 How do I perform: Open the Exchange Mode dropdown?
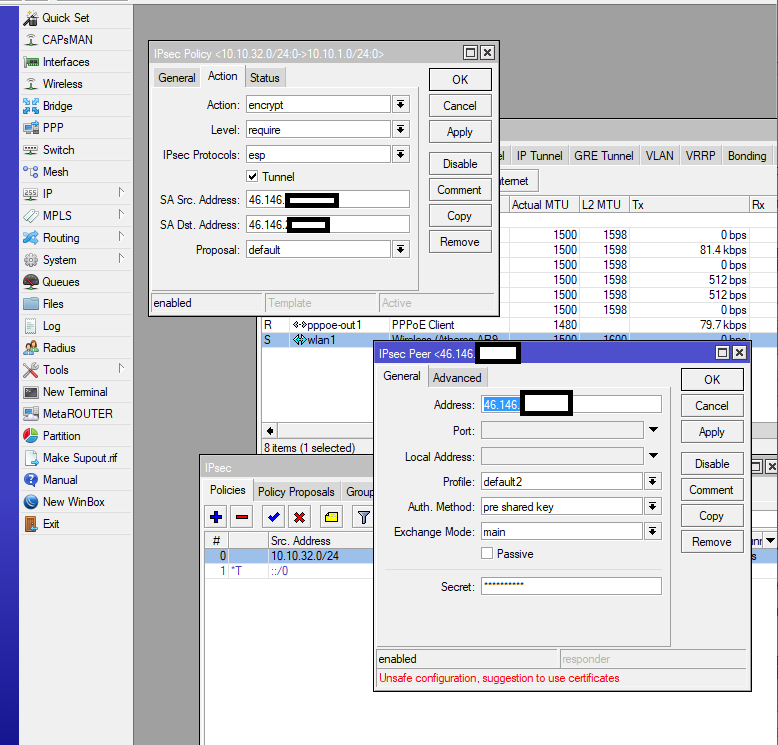653,531
